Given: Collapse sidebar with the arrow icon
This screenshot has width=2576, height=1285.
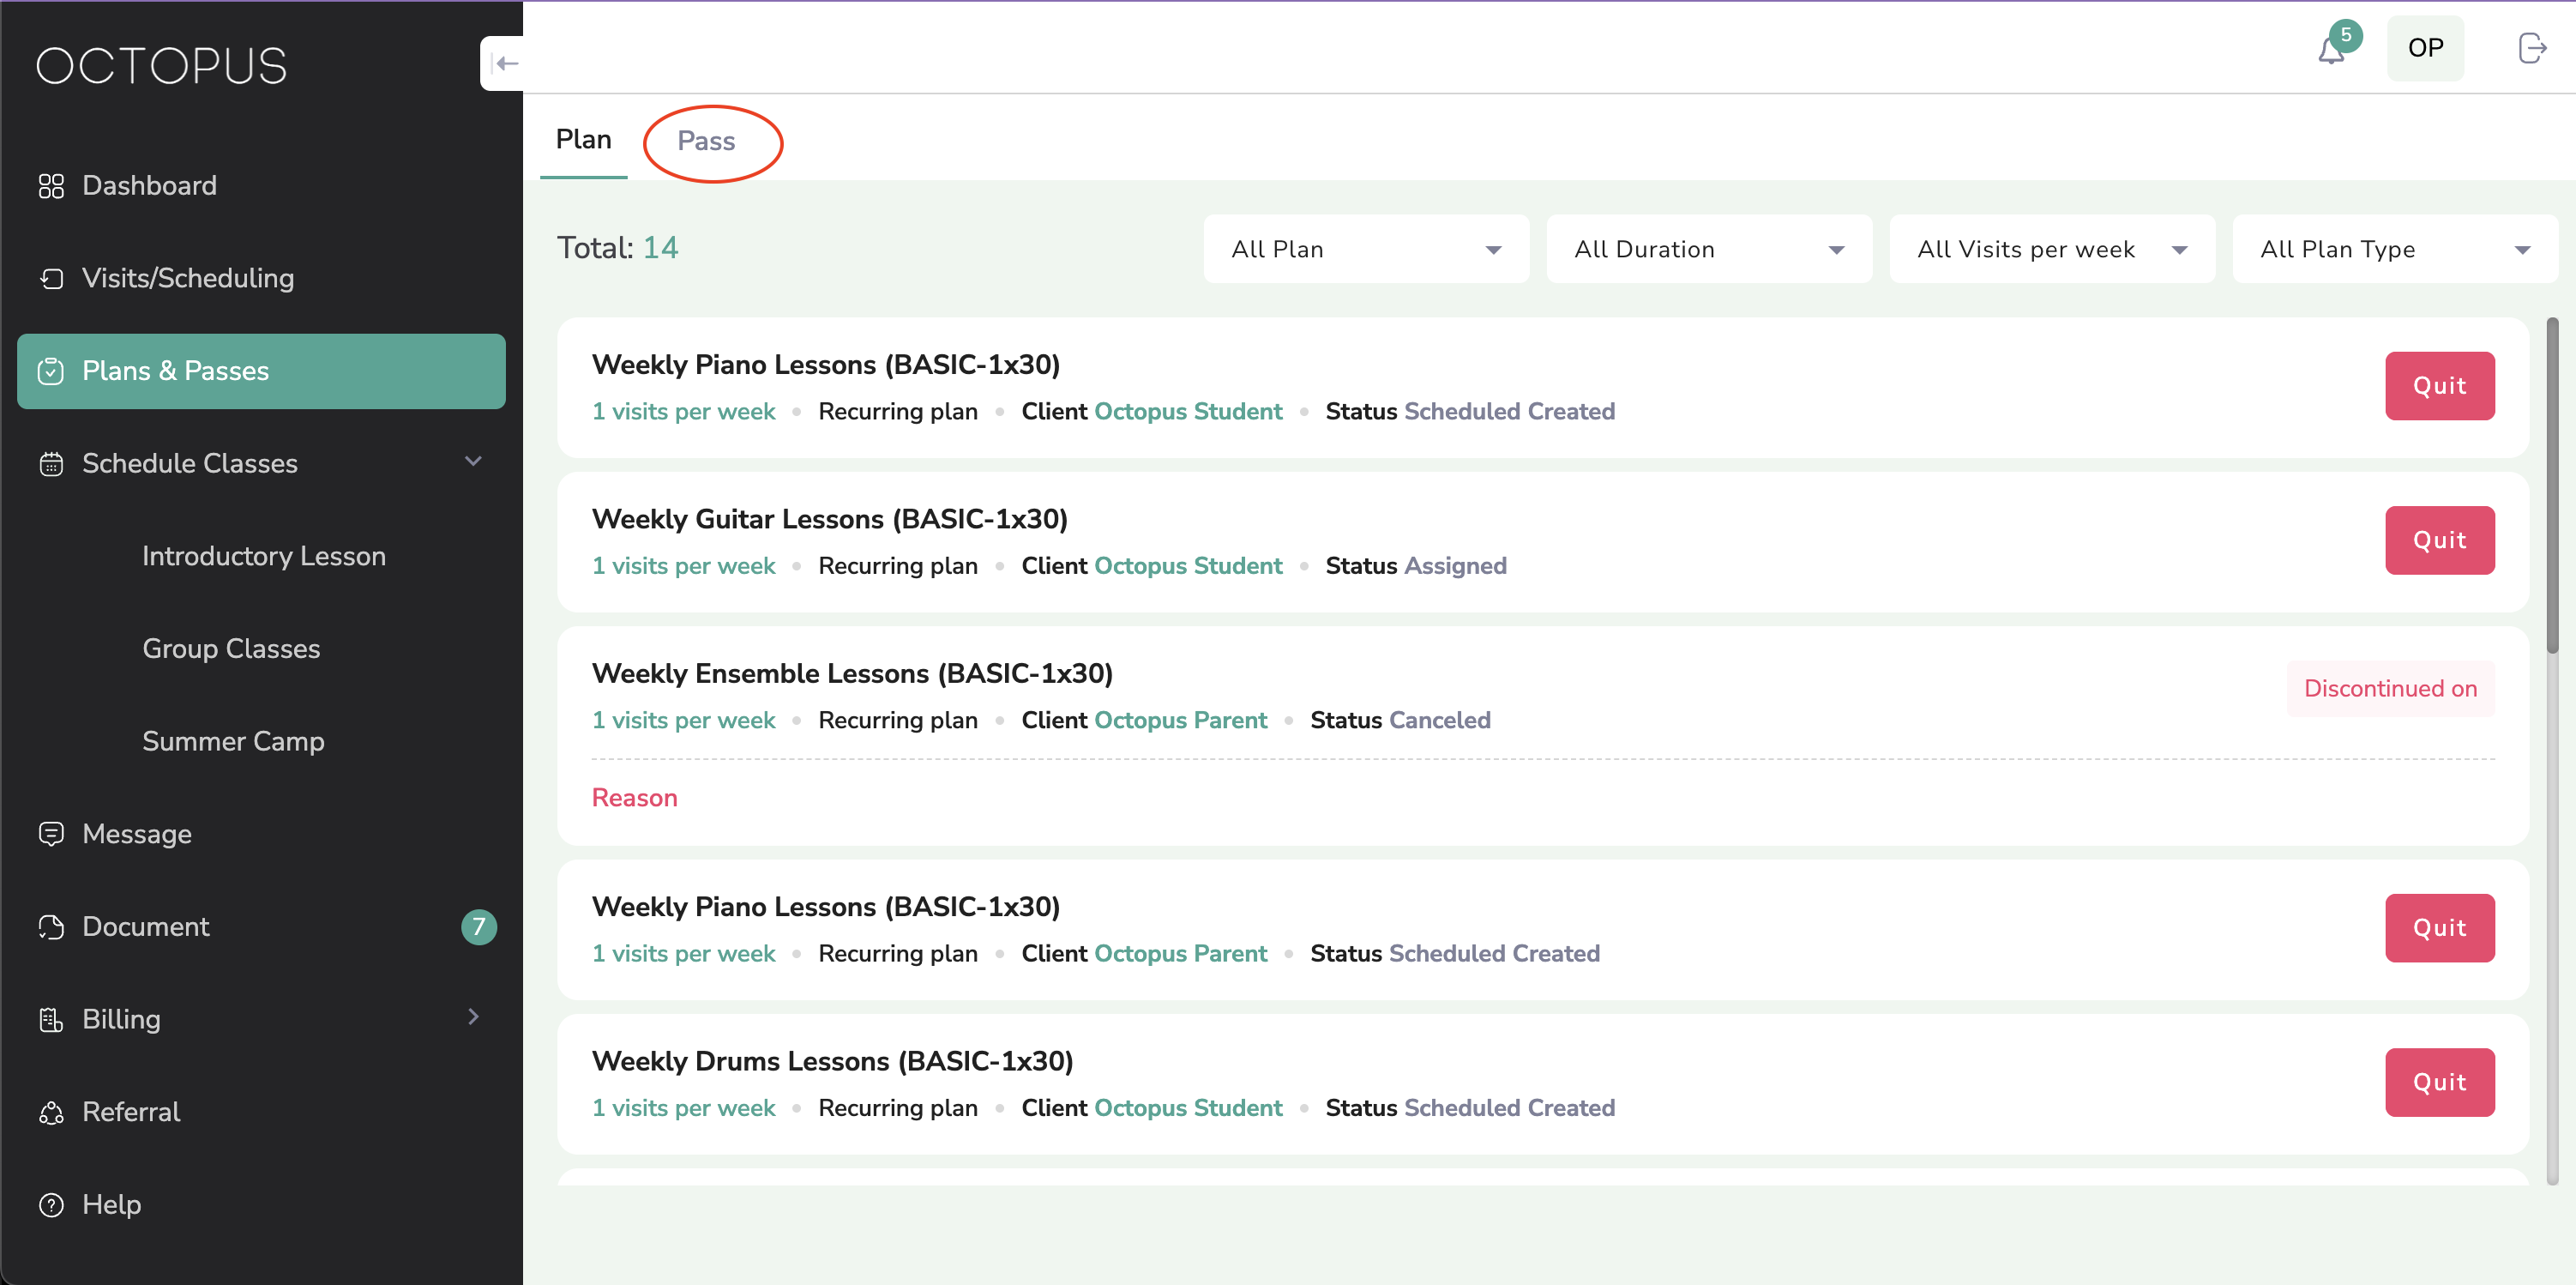Looking at the screenshot, I should 505,64.
